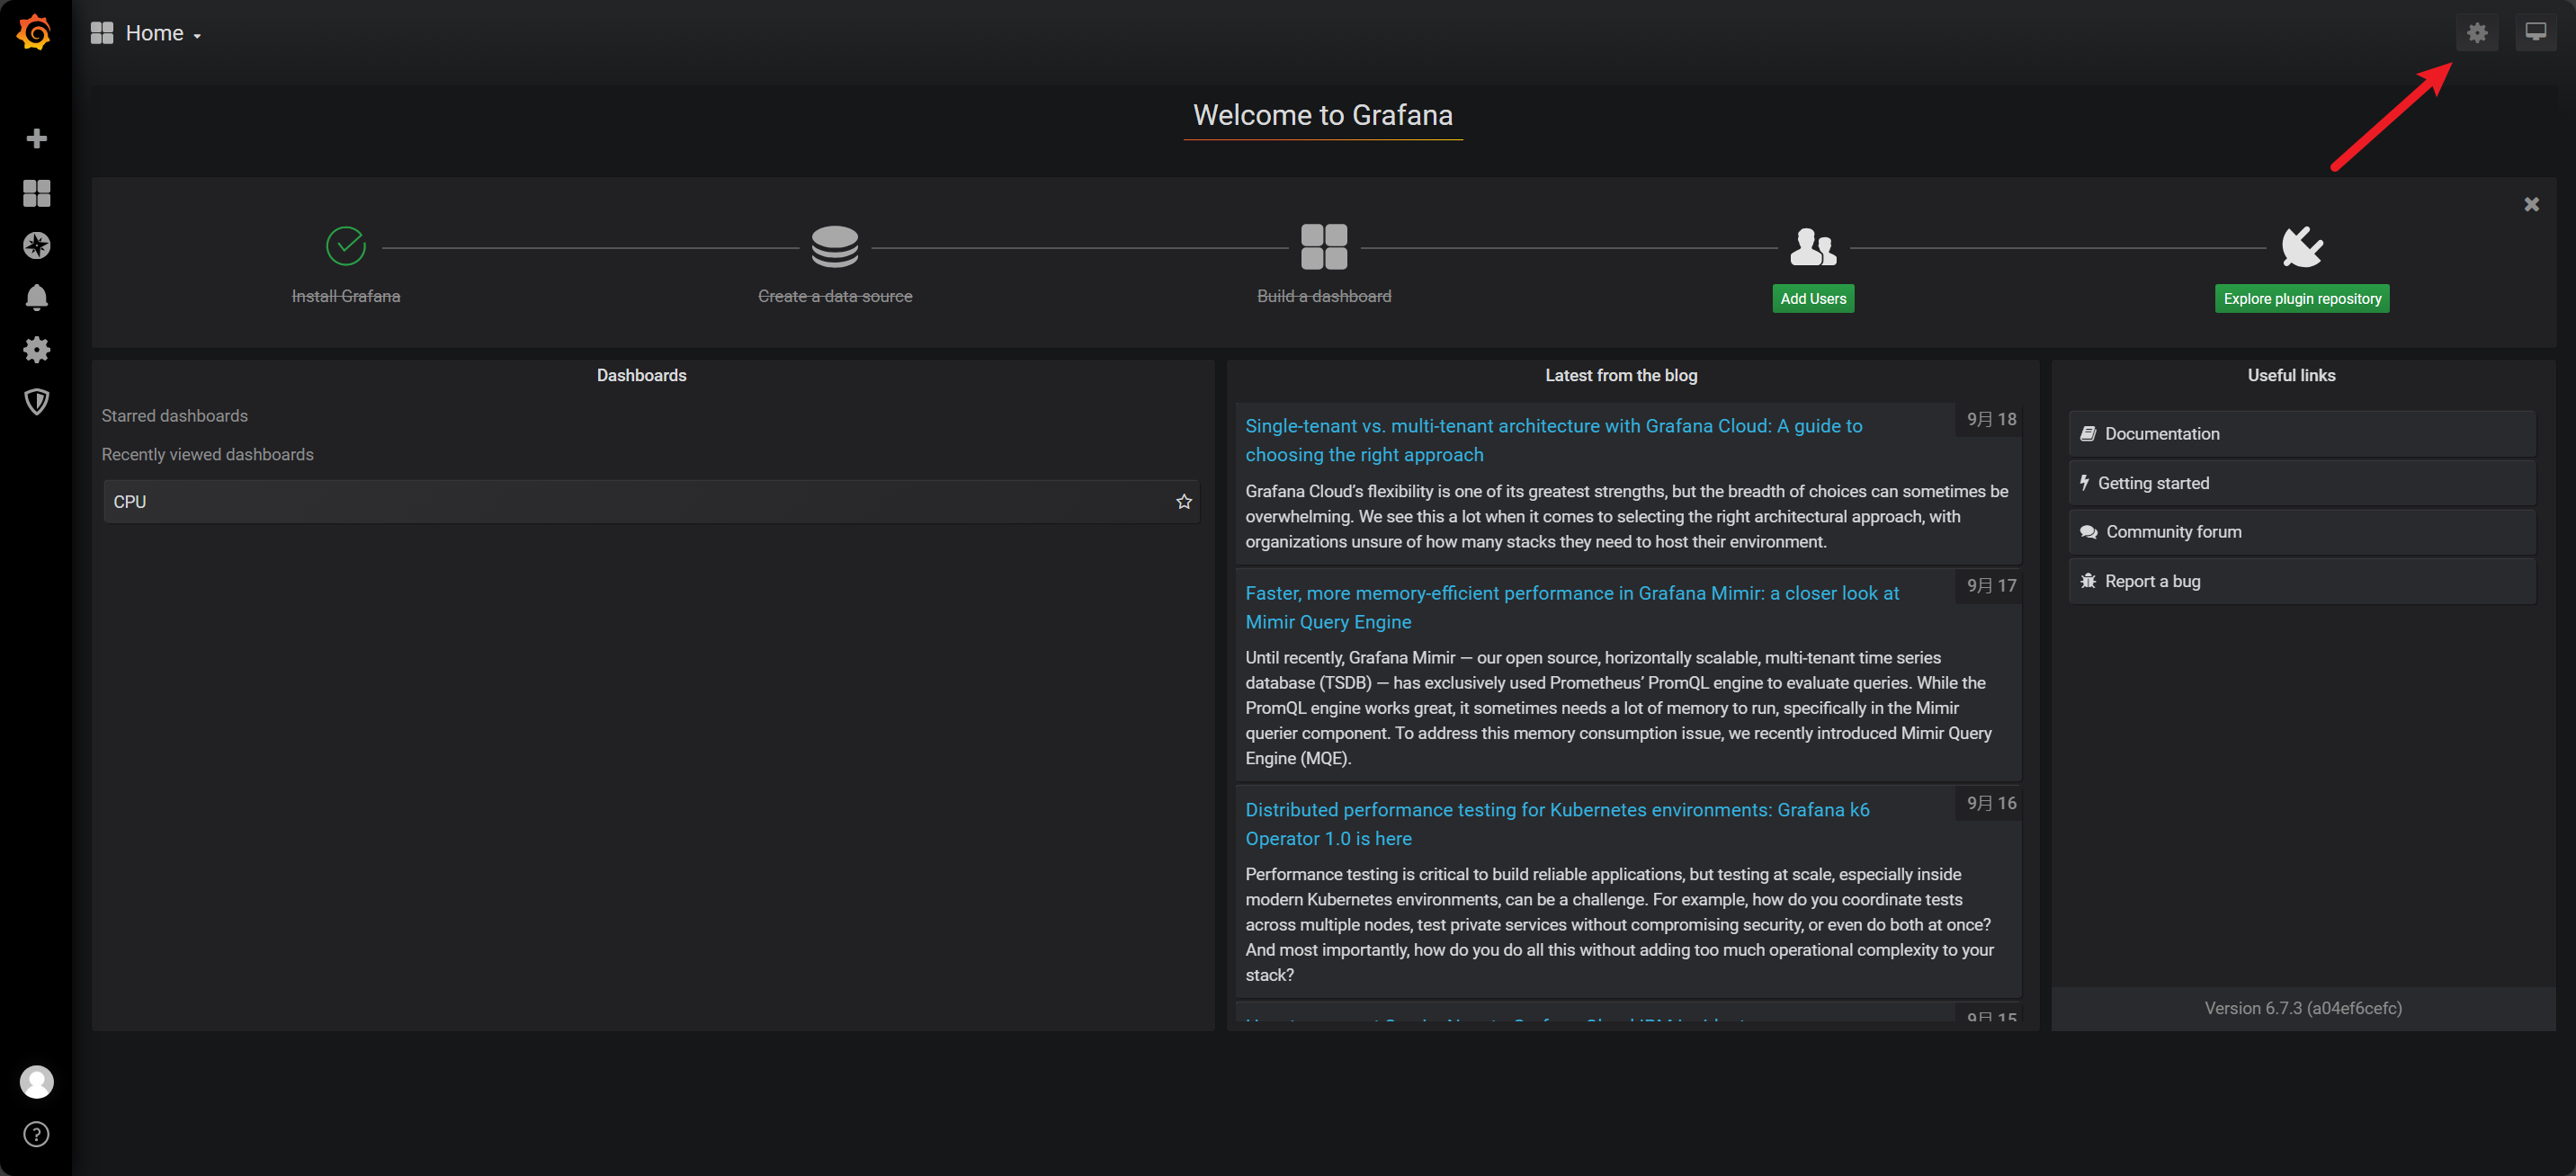The image size is (2576, 1176).
Task: Open the Documentation link
Action: pyautogui.click(x=2161, y=433)
